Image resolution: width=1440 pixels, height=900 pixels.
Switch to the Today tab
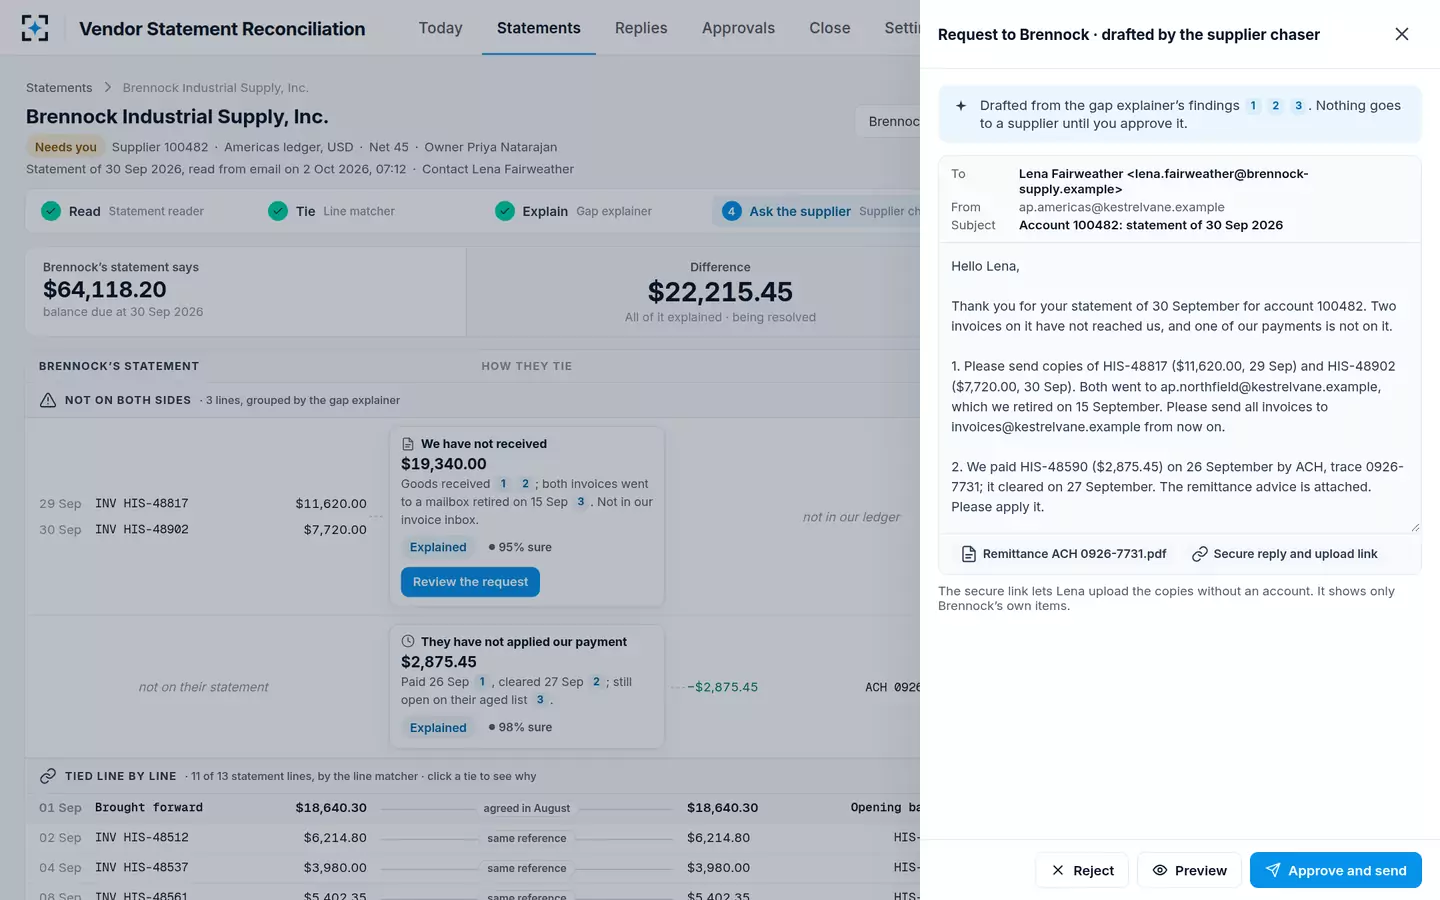tap(440, 28)
